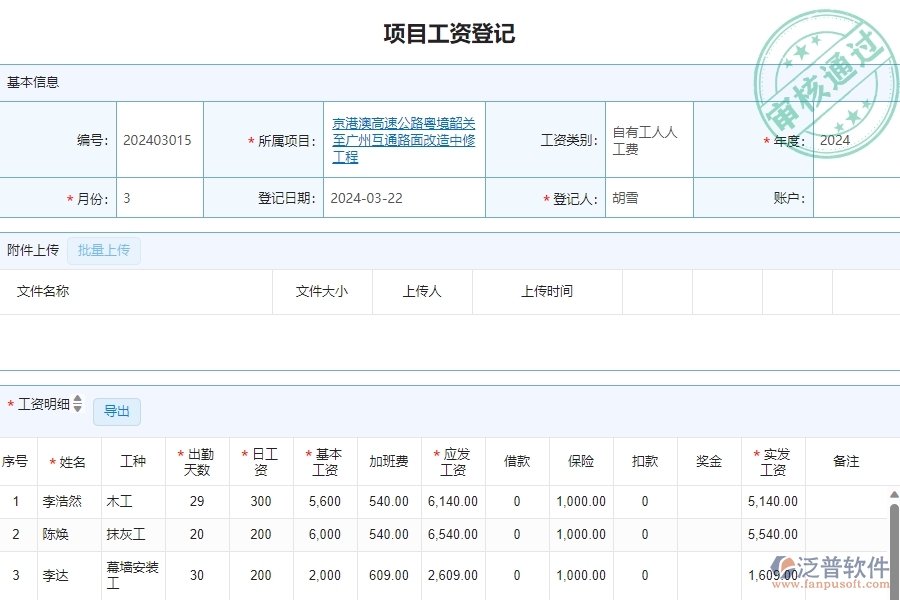Sort by the 实发工资 column header
The height and width of the screenshot is (600, 900).
pos(772,461)
